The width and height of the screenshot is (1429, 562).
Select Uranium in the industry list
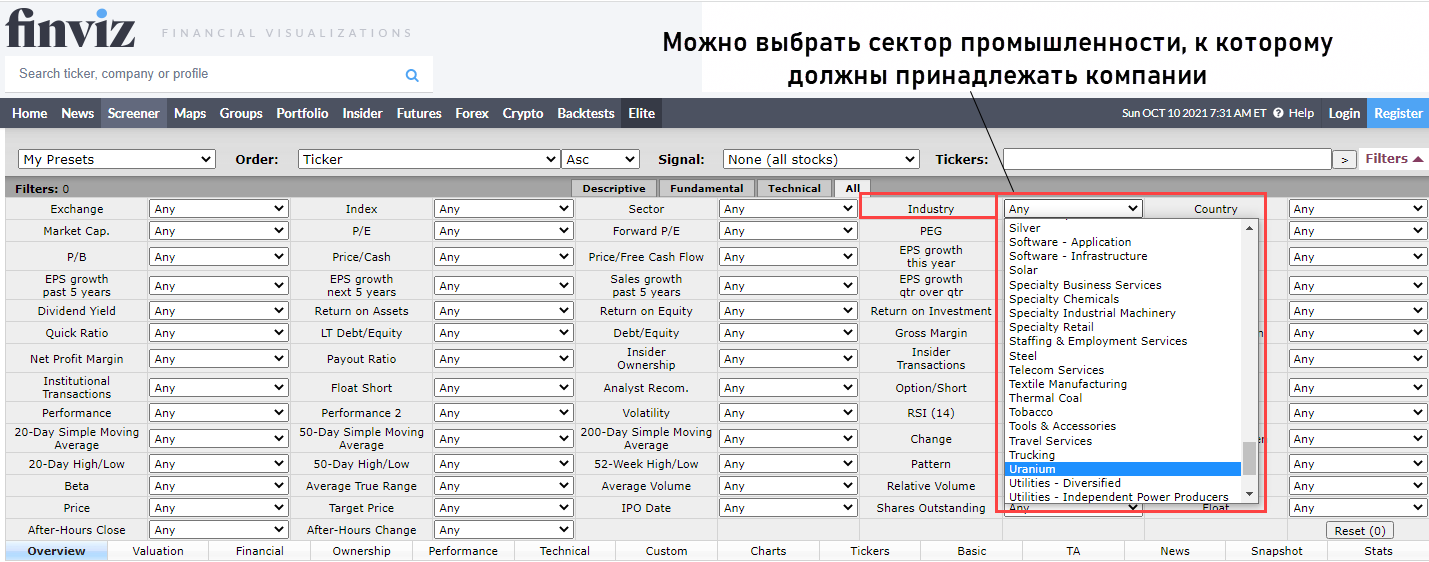pyautogui.click(x=1122, y=469)
